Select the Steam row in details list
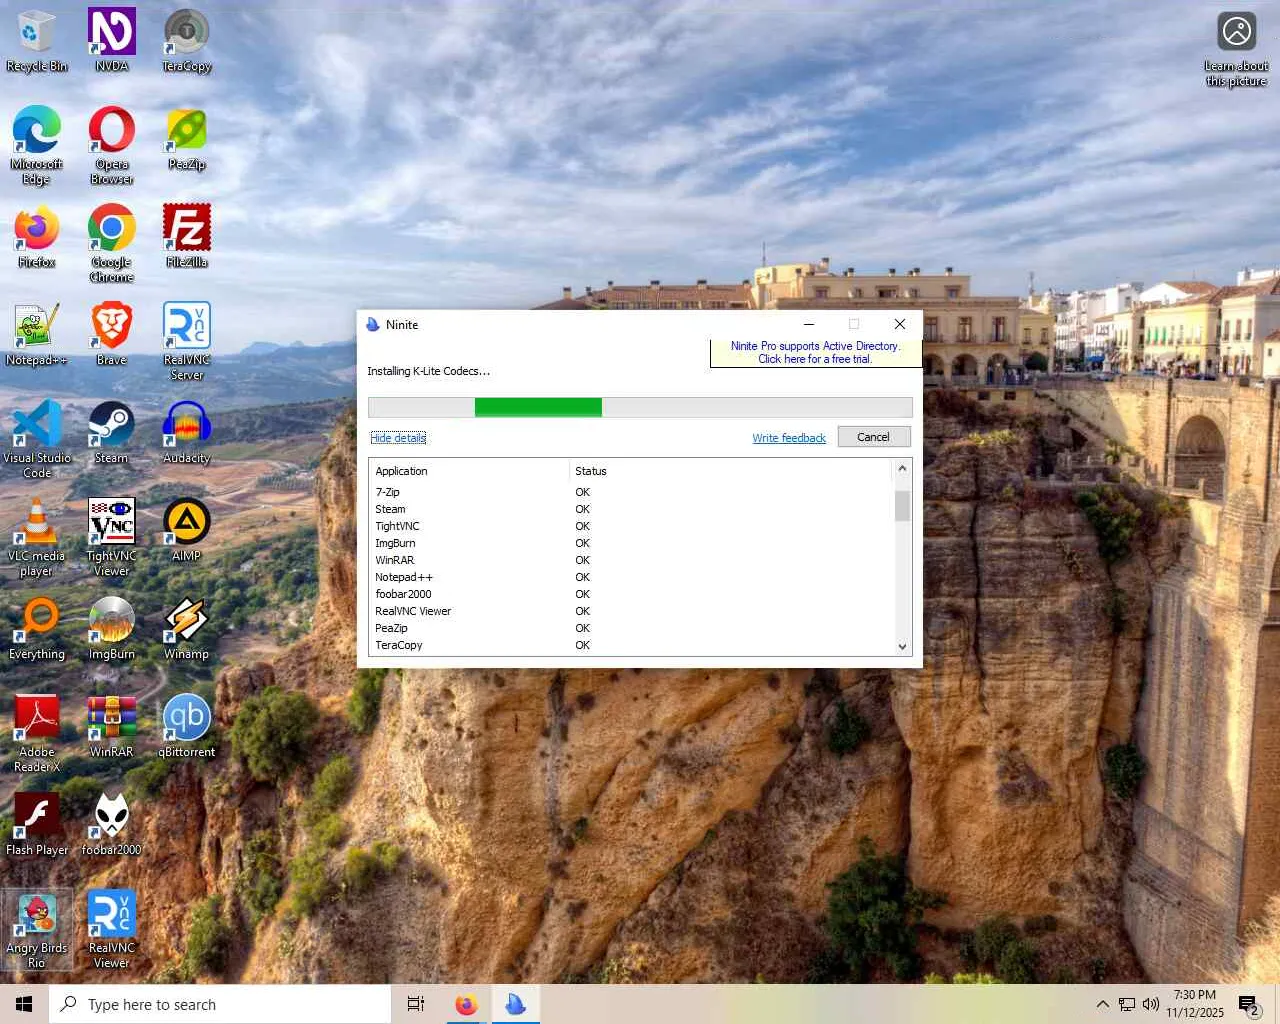This screenshot has height=1024, width=1280. click(x=630, y=509)
